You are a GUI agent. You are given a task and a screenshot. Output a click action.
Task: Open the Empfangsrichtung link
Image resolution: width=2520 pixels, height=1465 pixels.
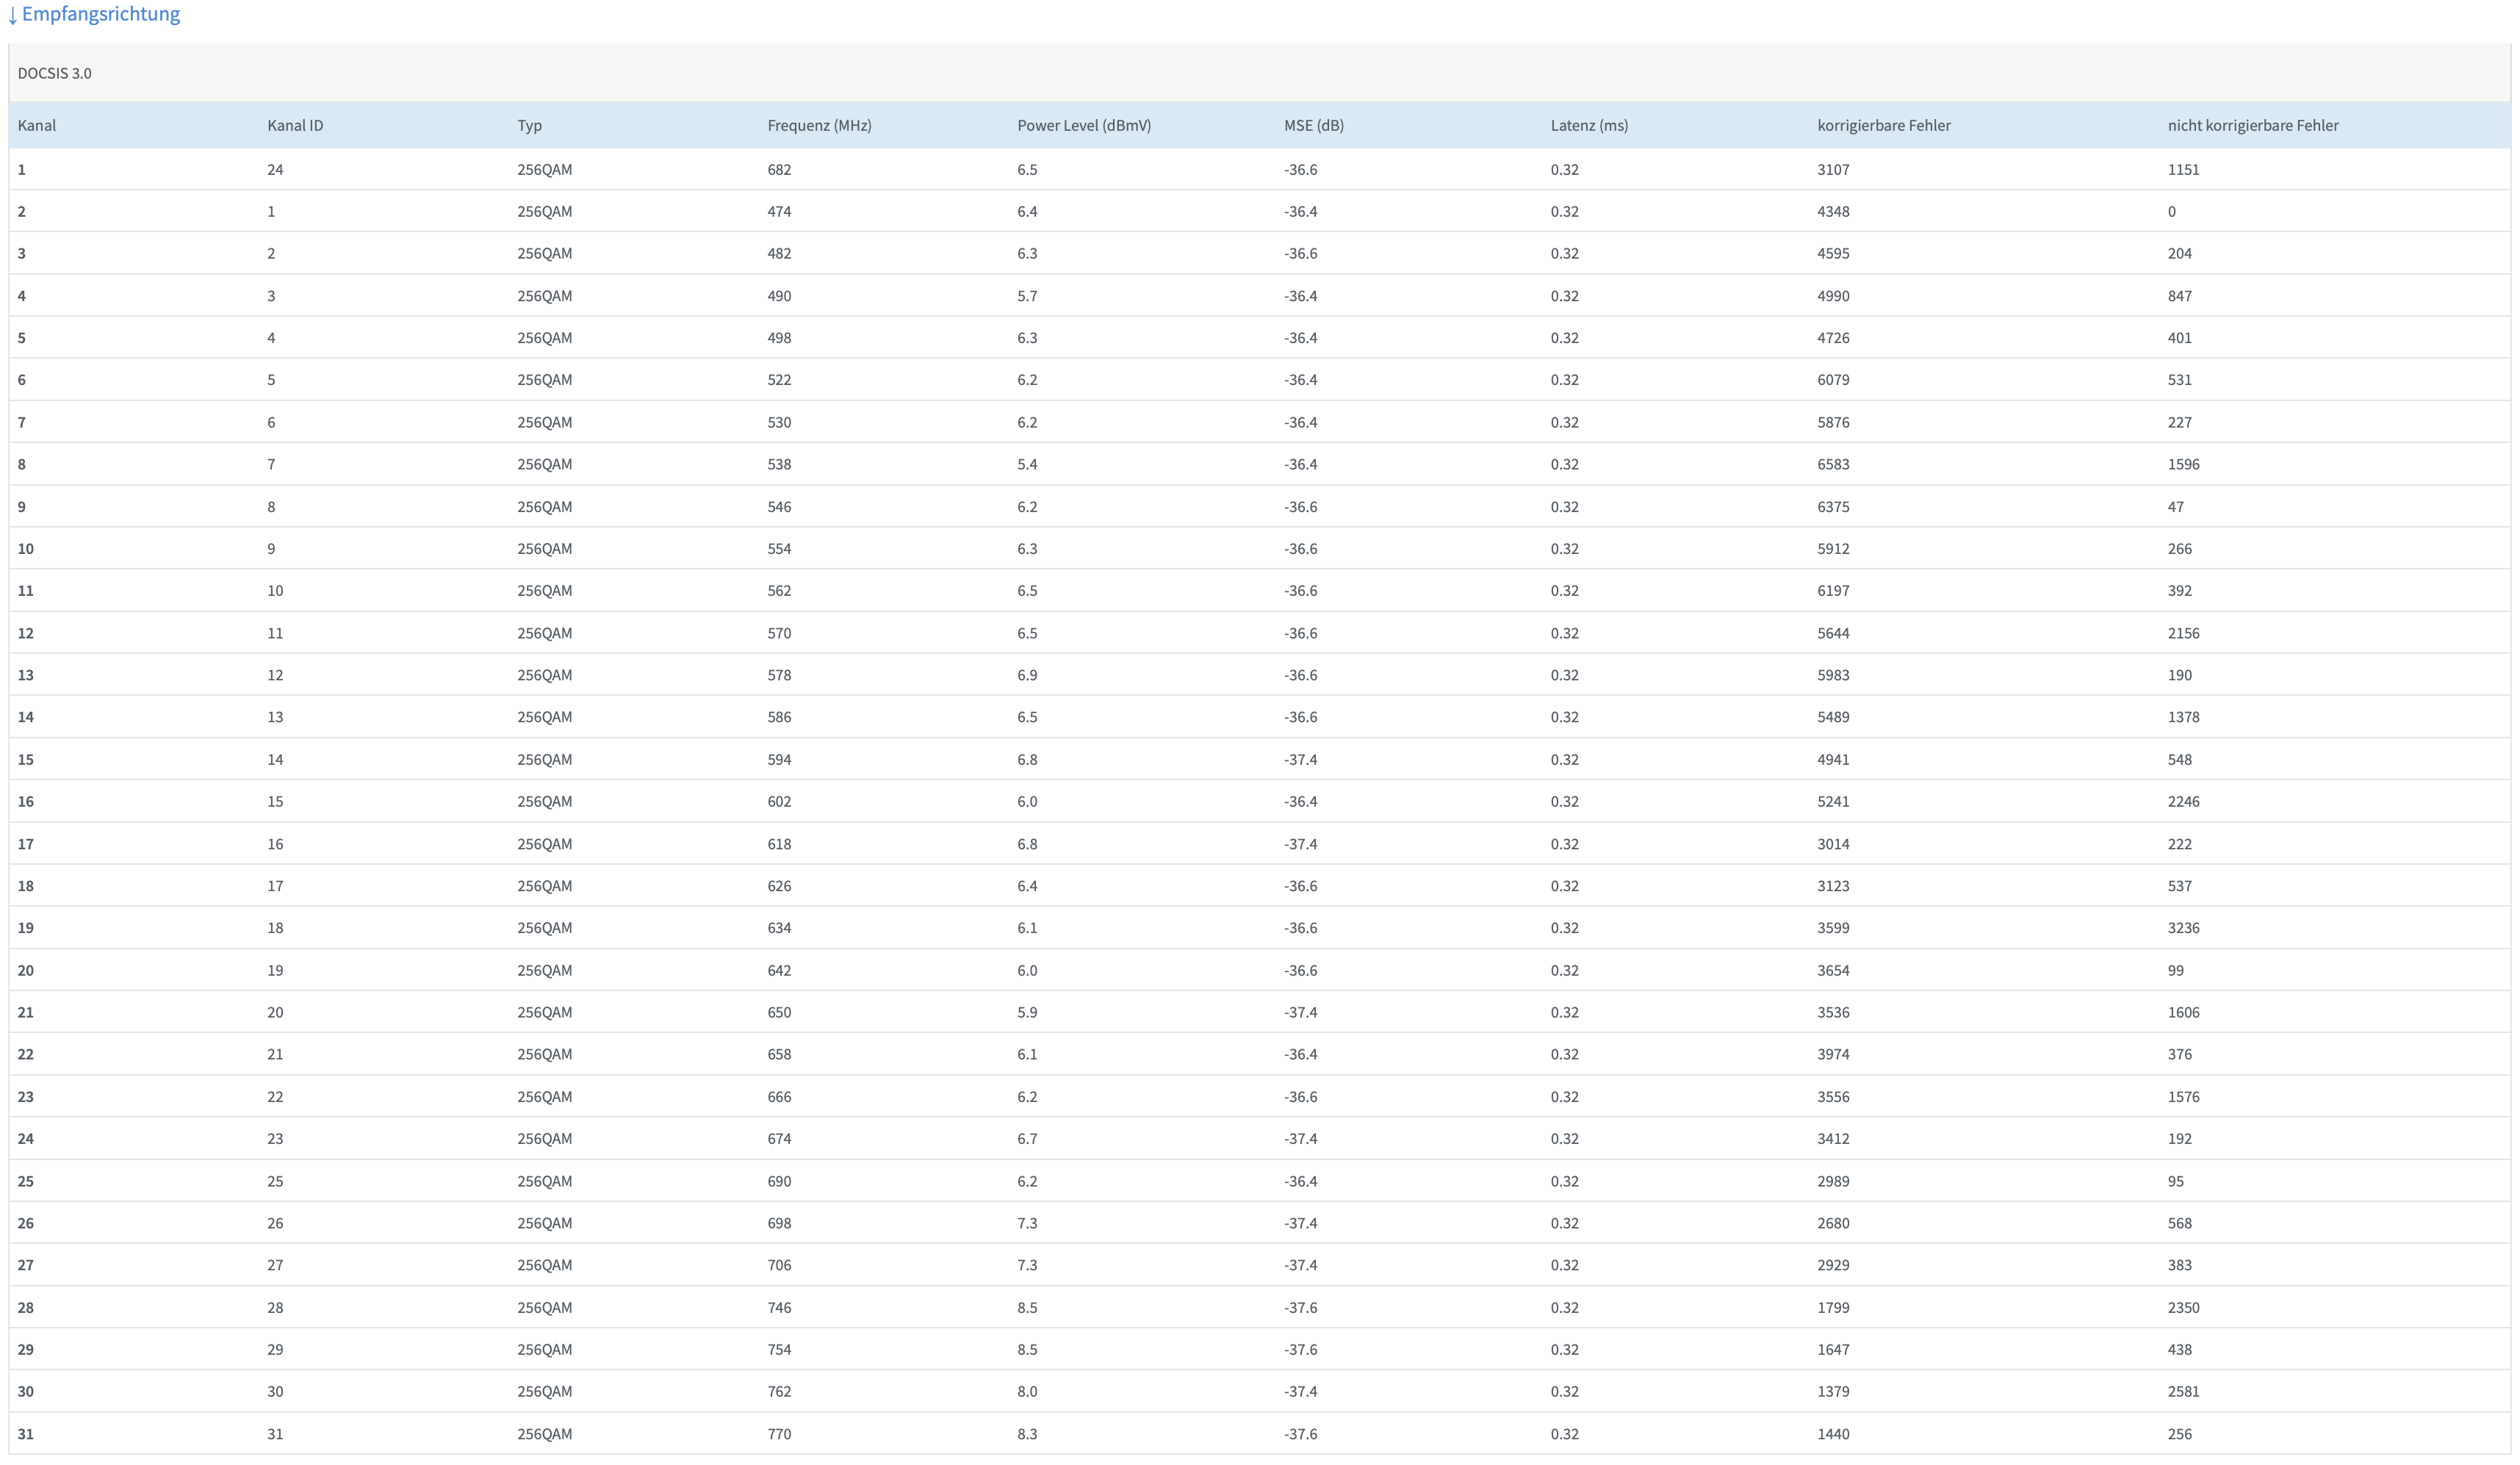100,14
